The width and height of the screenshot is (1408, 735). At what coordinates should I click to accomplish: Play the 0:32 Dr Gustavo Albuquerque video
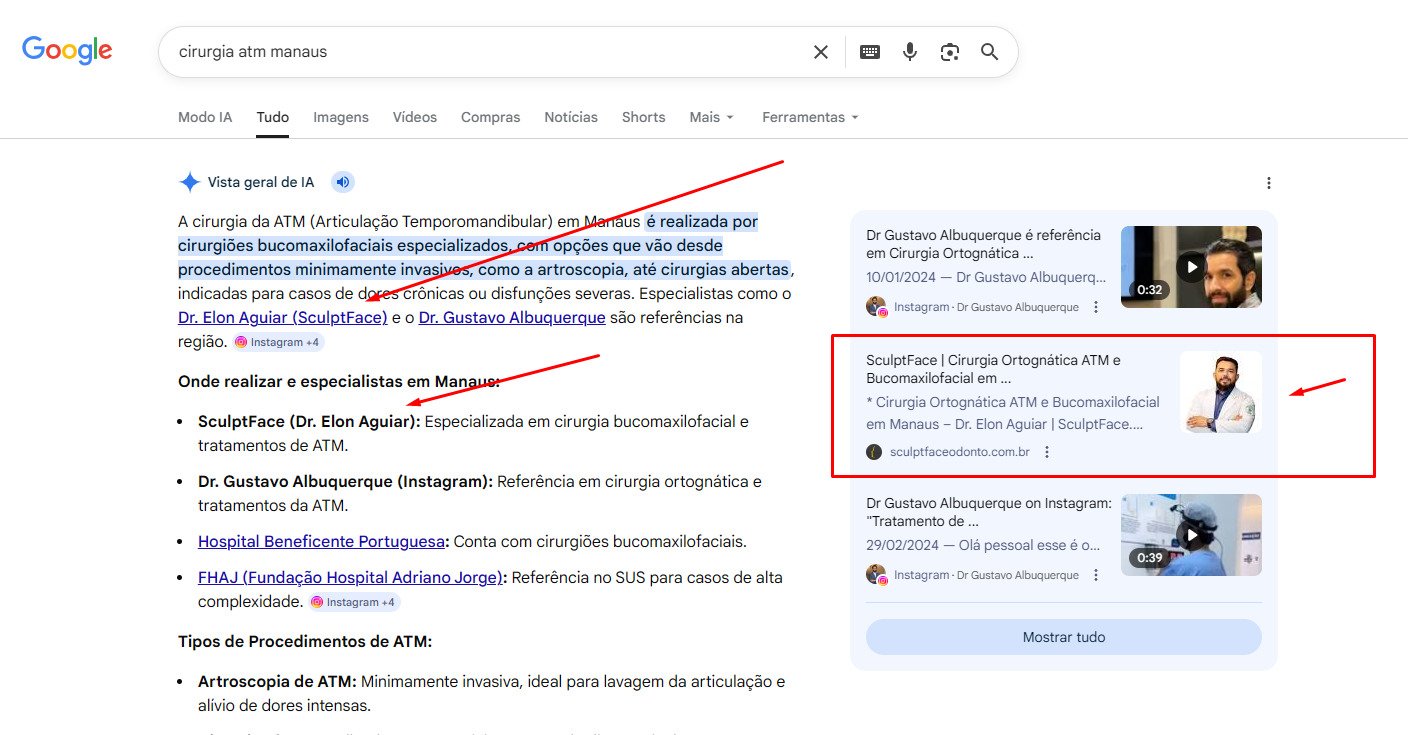click(1191, 267)
